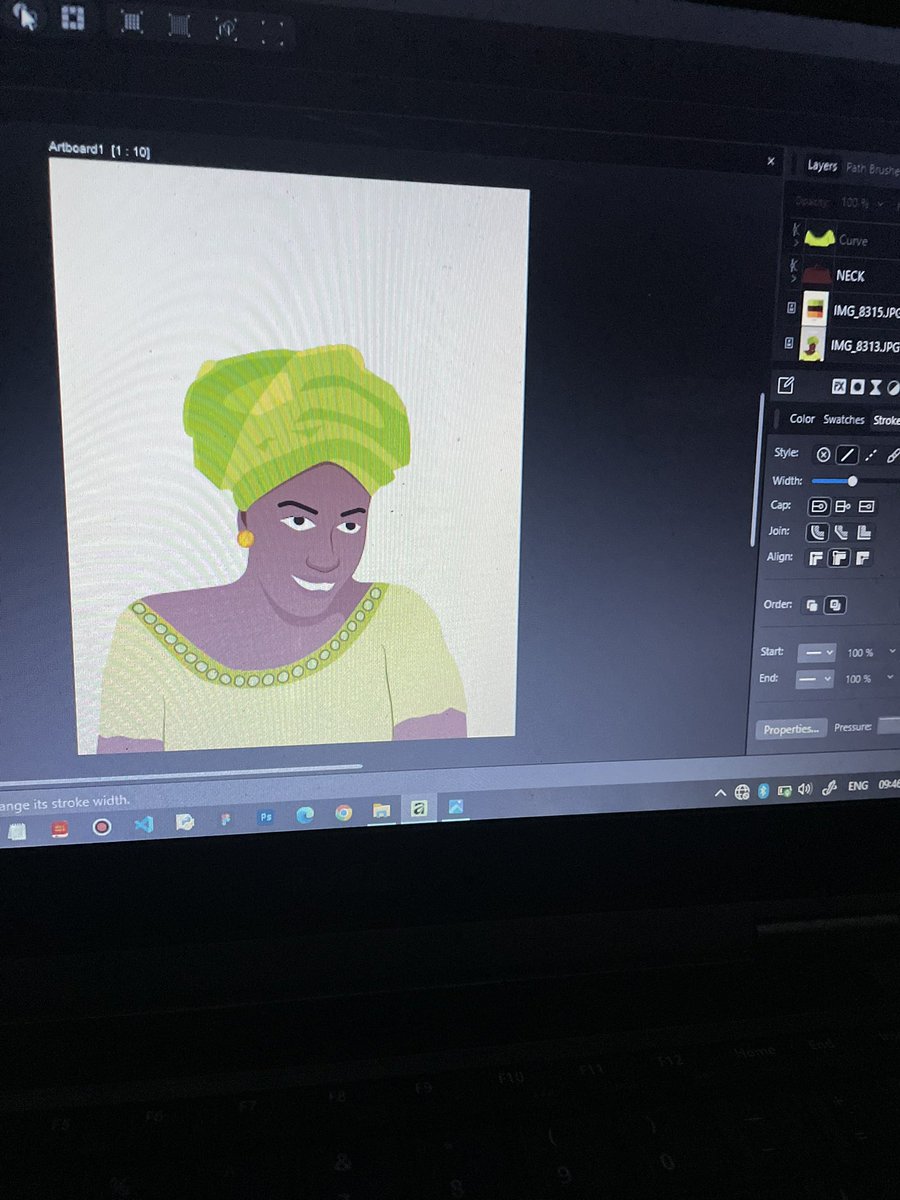The height and width of the screenshot is (1200, 900).
Task: Click the grid icon in the top toolbar
Action: [x=72, y=17]
